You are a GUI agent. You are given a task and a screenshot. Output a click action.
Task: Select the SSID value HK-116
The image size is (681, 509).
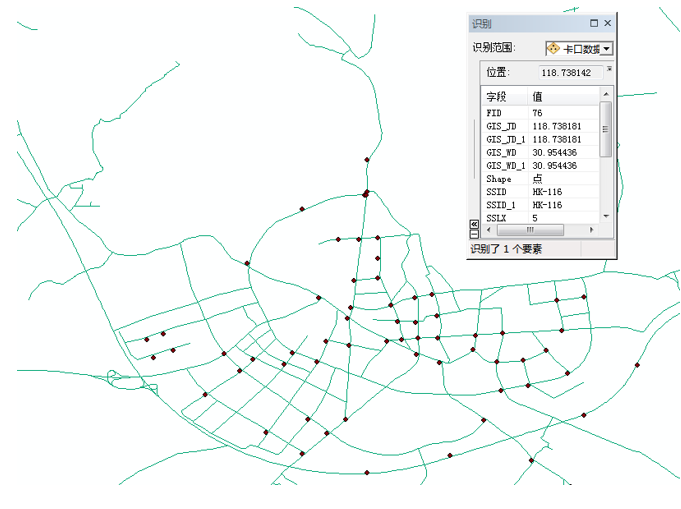(x=547, y=192)
